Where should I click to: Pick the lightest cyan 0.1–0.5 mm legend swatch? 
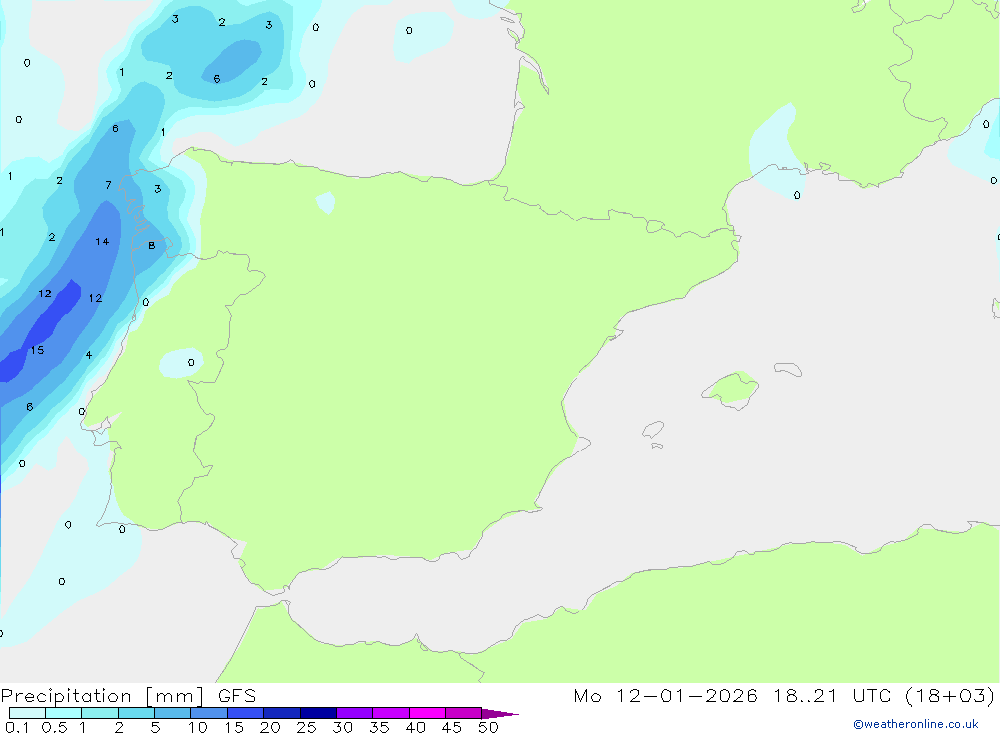[x=27, y=713]
